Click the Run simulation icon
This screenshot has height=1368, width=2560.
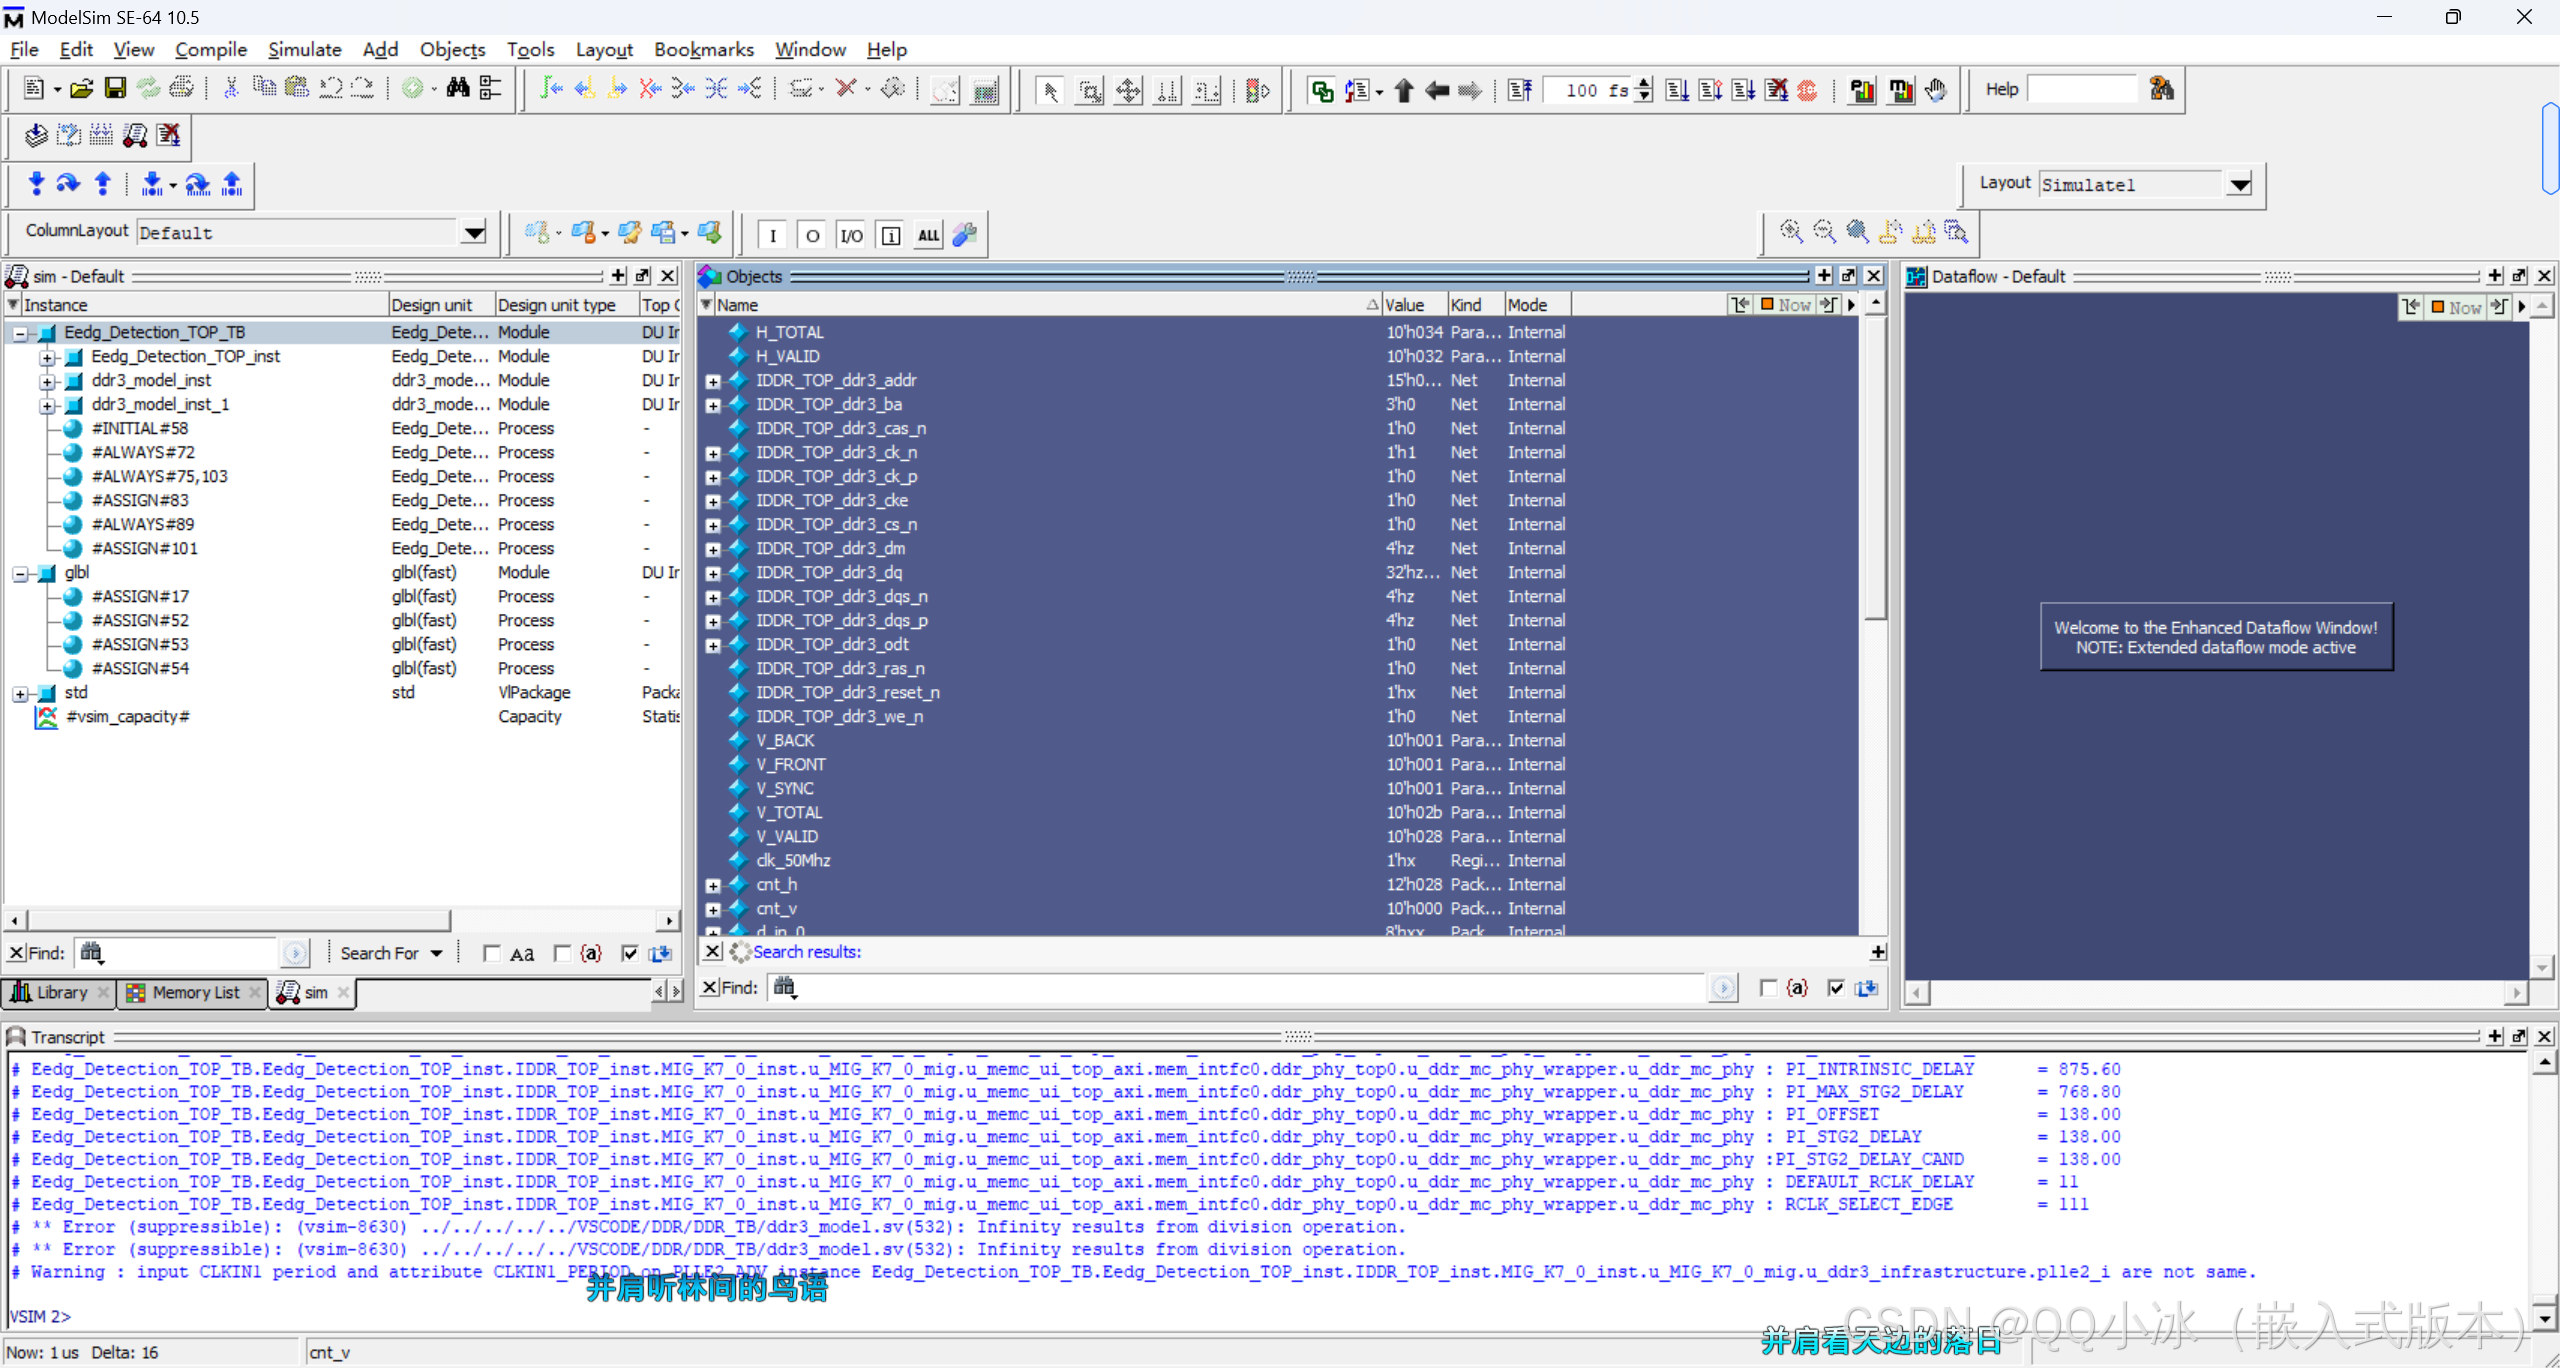click(x=1677, y=89)
